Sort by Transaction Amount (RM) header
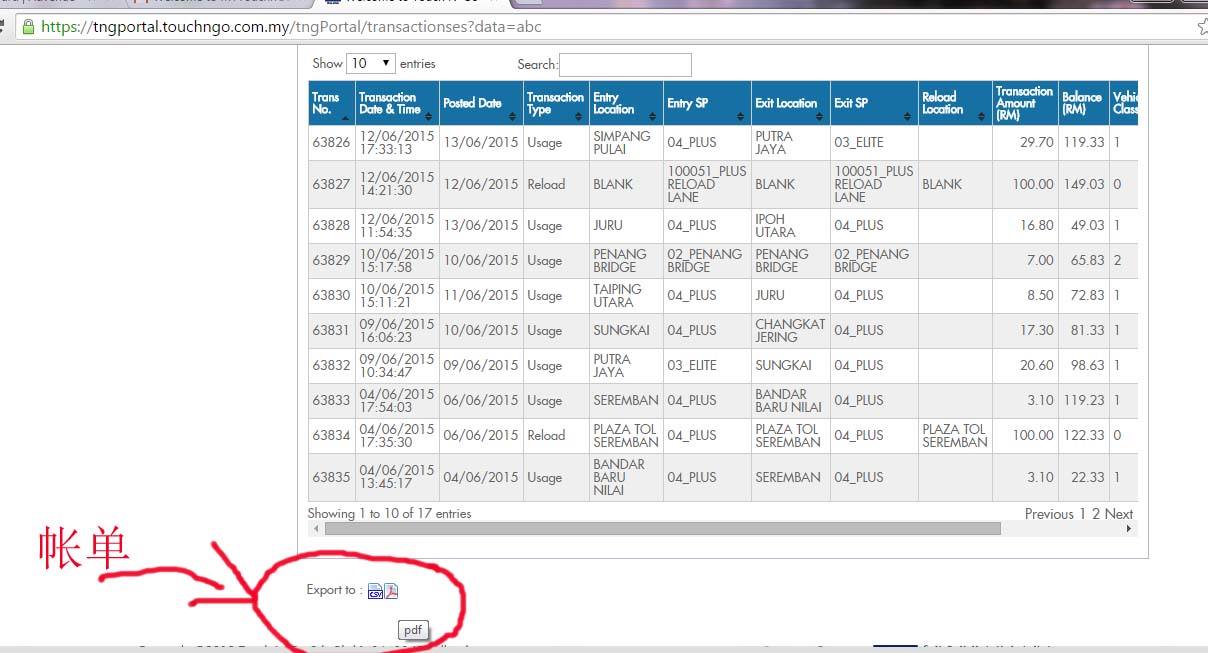Screen dimensions: 1208x653 1025,103
